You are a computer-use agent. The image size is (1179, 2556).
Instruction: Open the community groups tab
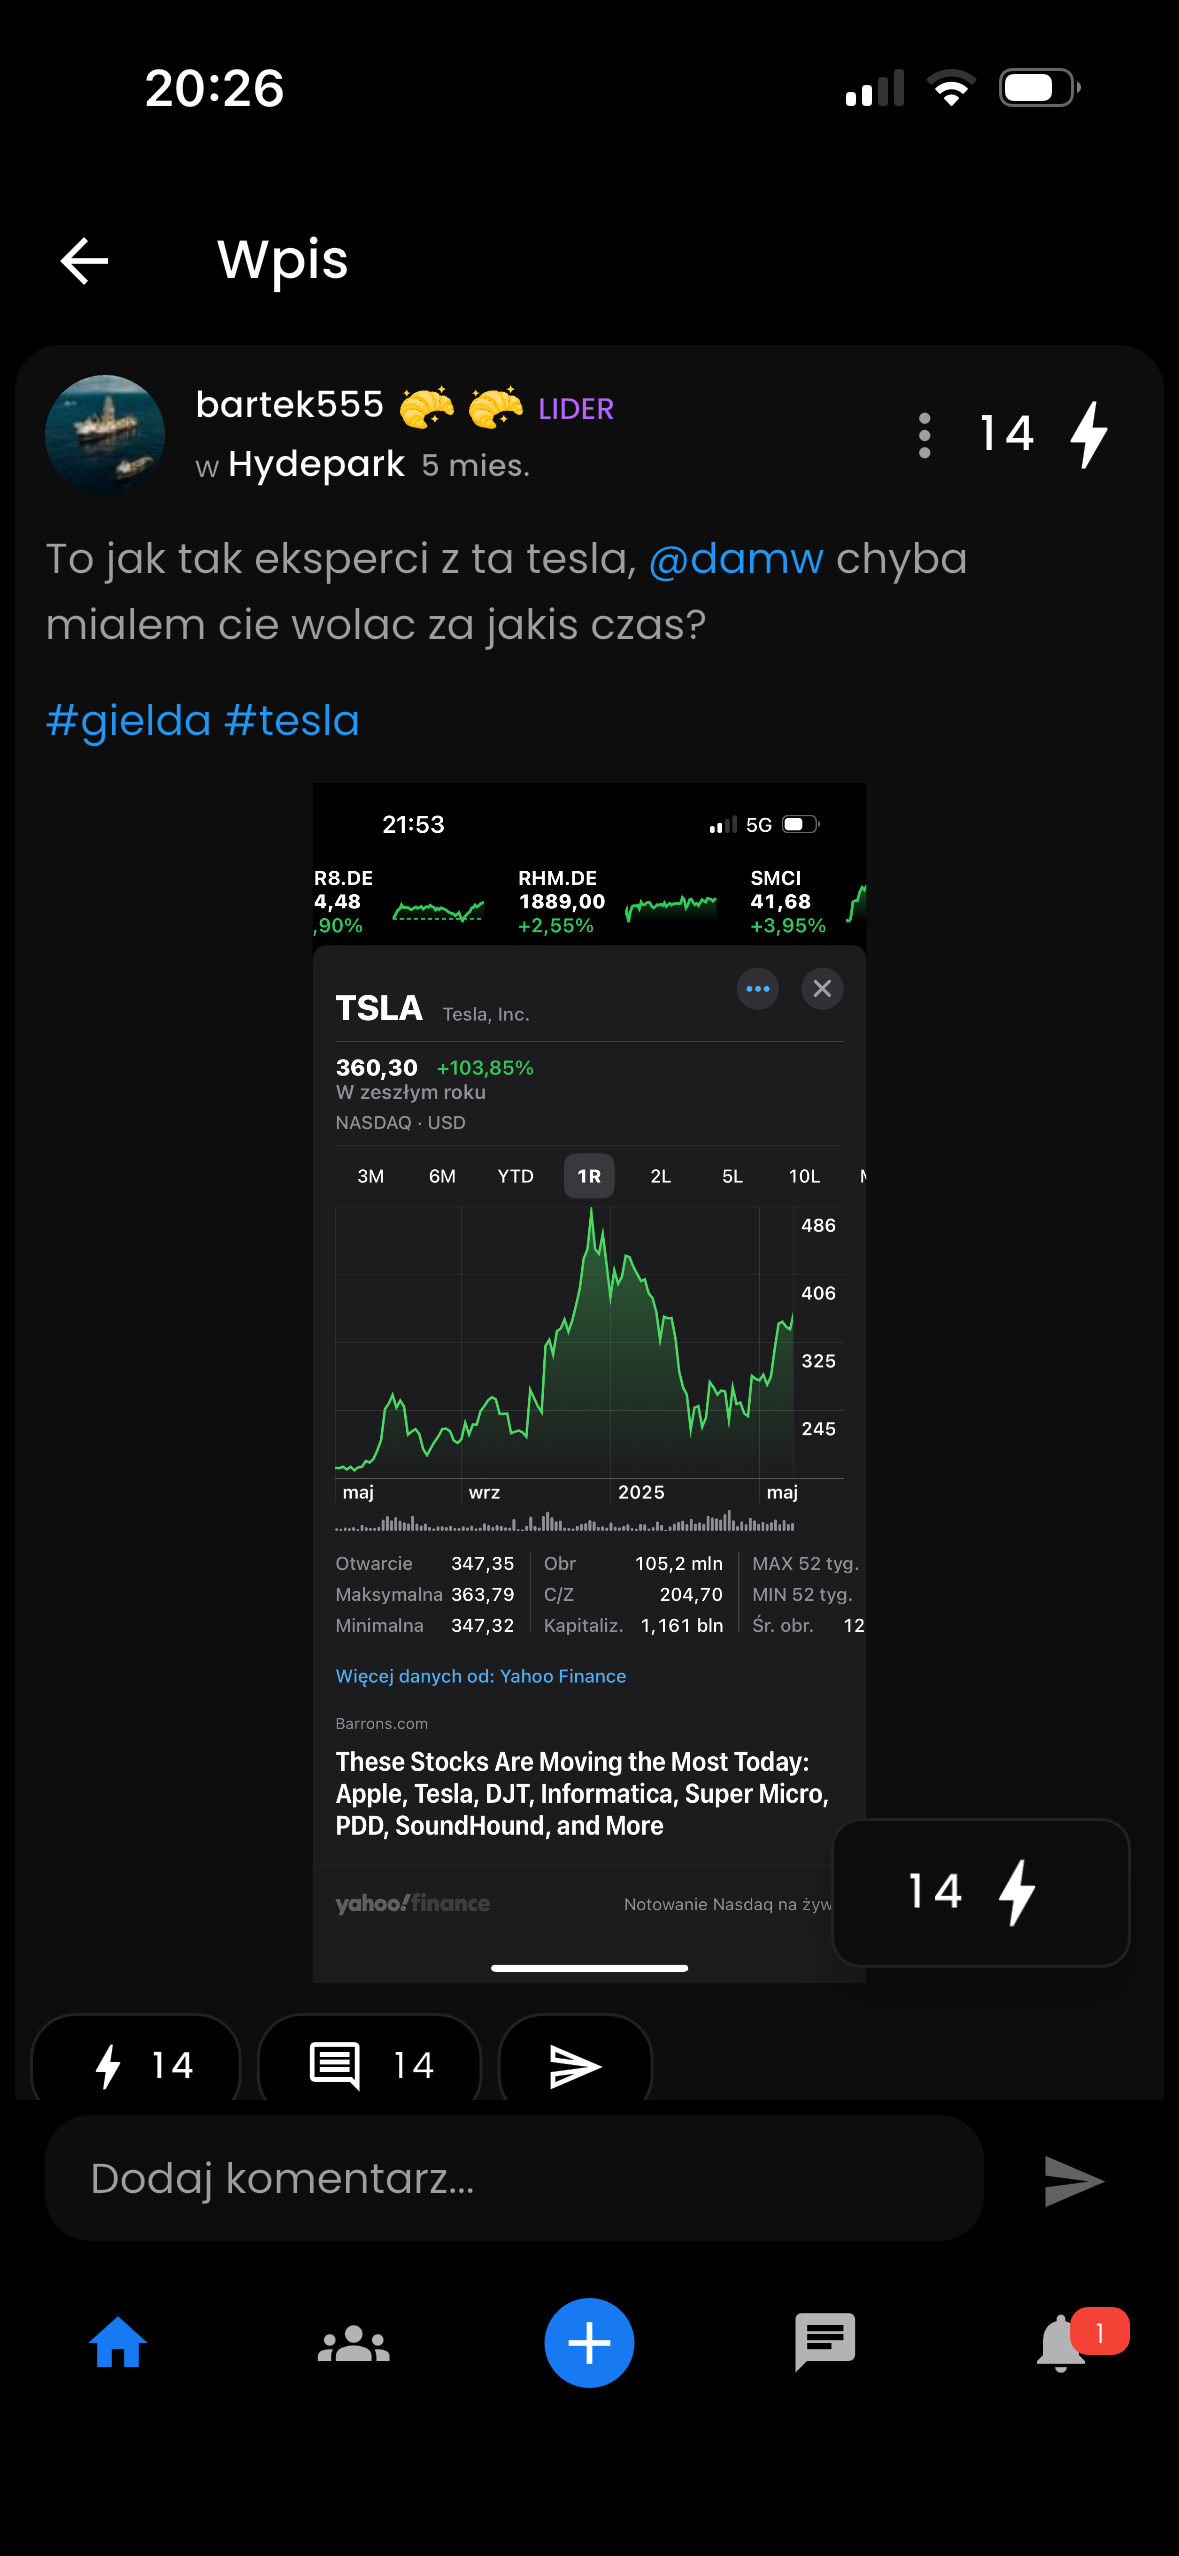pos(353,2343)
